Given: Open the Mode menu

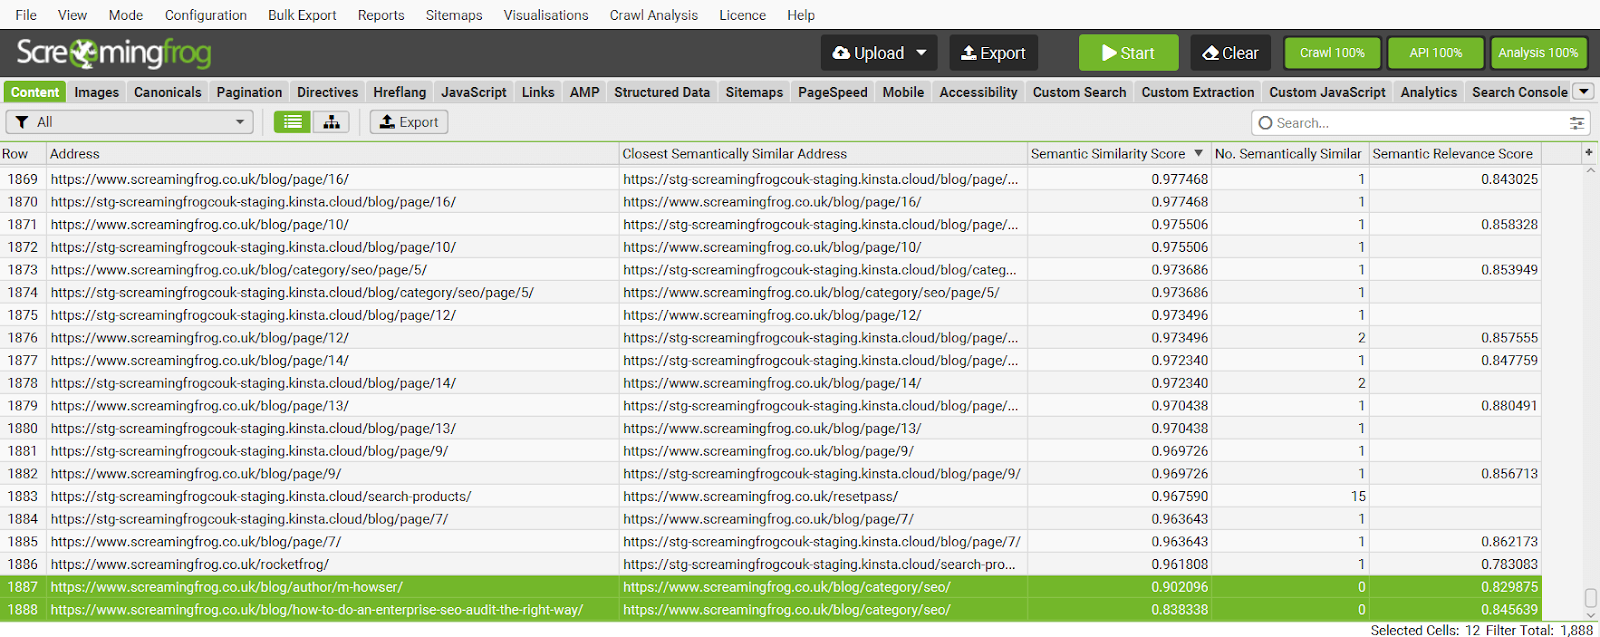Looking at the screenshot, I should (126, 15).
